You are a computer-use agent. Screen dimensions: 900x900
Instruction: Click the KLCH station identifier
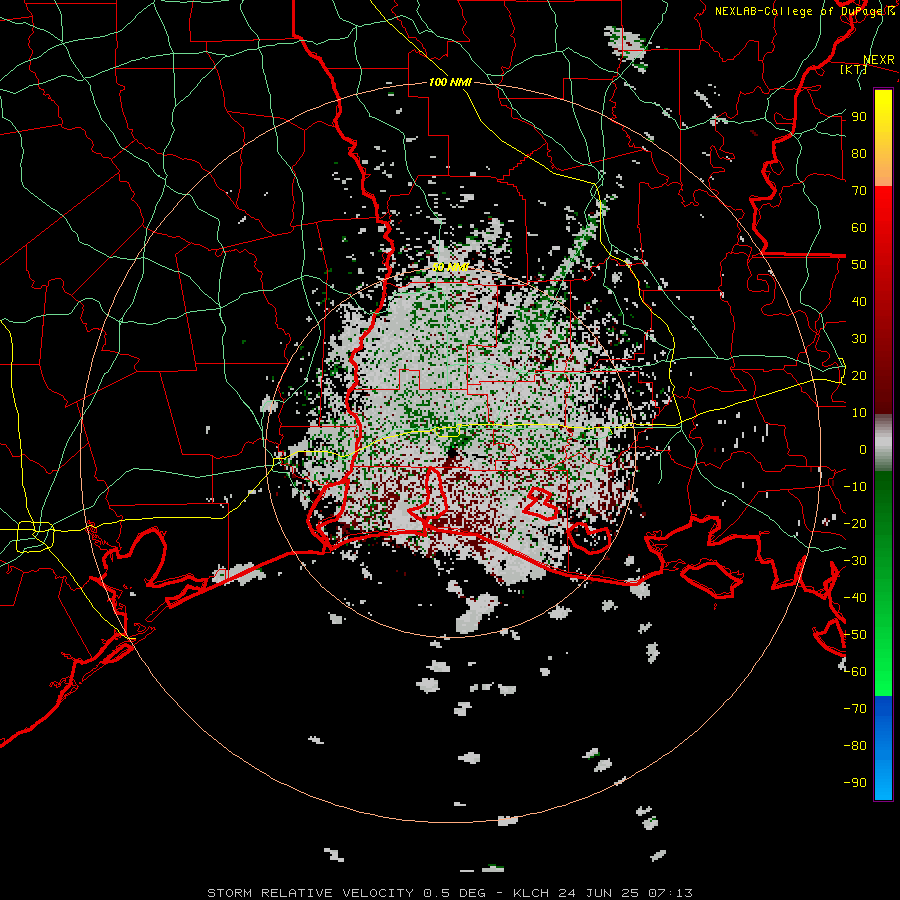(531, 893)
